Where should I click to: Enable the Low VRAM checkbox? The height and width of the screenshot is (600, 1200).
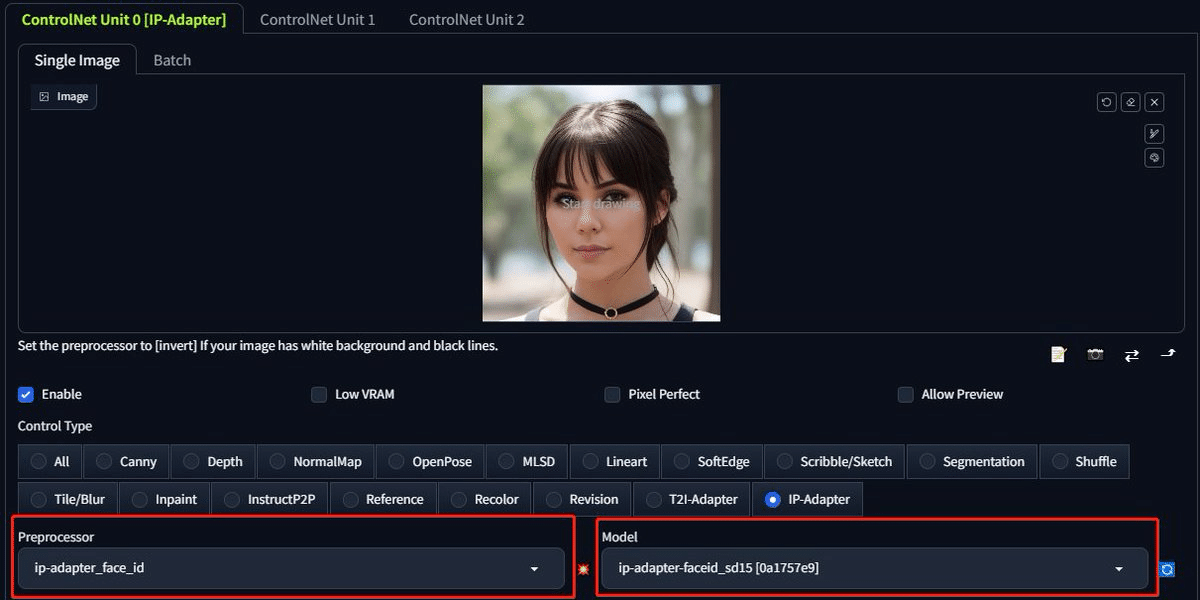318,394
